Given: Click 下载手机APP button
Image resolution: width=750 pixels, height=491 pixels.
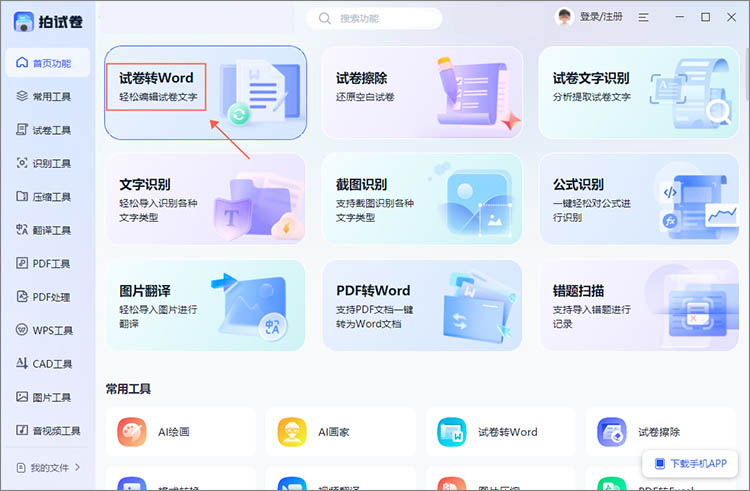Looking at the screenshot, I should click(690, 463).
